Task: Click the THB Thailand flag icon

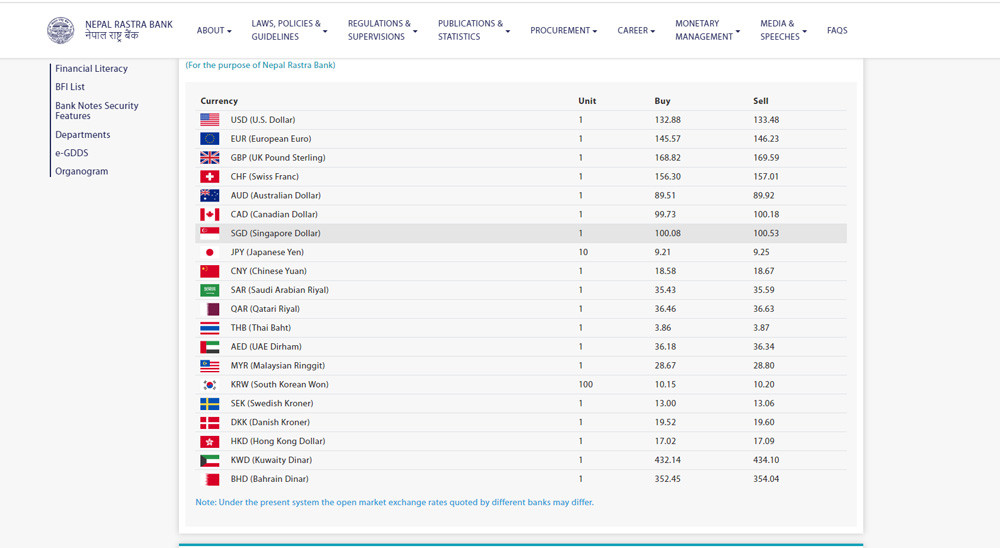Action: tap(209, 328)
